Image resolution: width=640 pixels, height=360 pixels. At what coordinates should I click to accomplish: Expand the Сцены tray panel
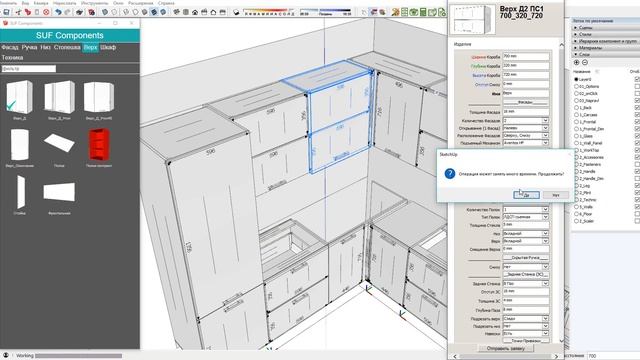(x=605, y=28)
